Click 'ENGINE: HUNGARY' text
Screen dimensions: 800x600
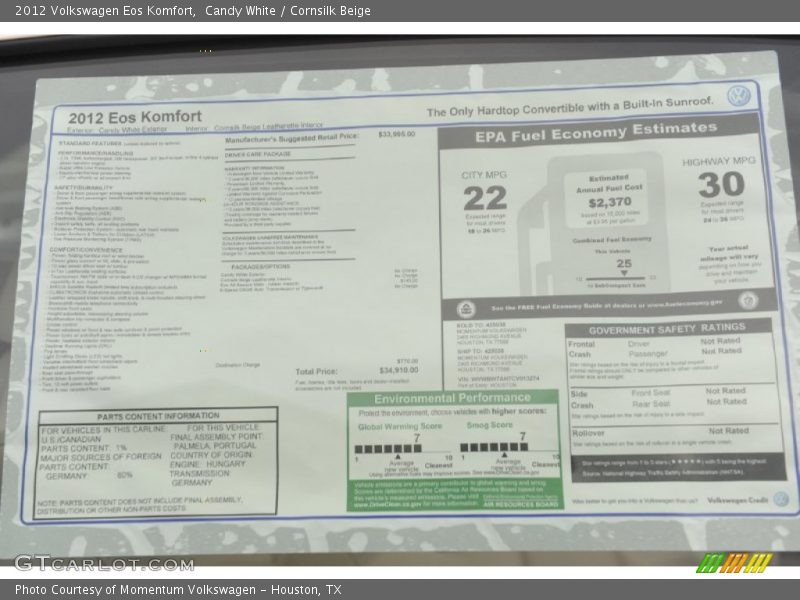click(208, 464)
